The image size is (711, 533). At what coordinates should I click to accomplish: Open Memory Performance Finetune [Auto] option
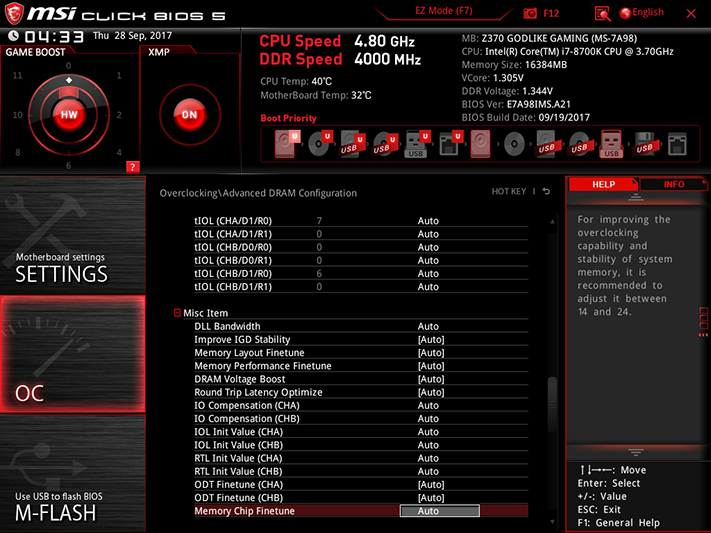click(x=431, y=366)
